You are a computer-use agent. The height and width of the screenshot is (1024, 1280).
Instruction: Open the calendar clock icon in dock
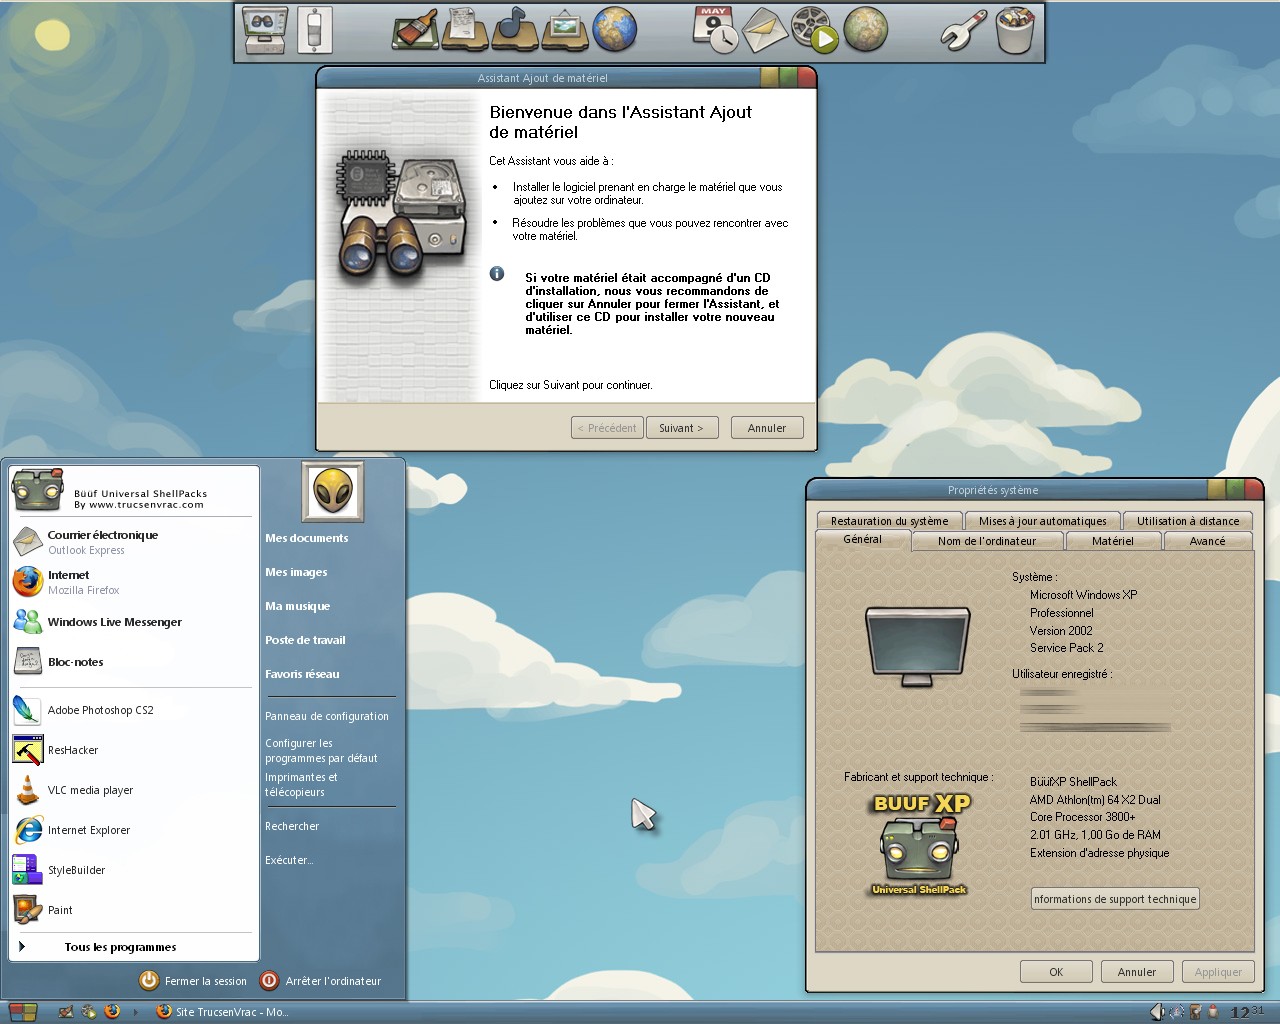(715, 30)
